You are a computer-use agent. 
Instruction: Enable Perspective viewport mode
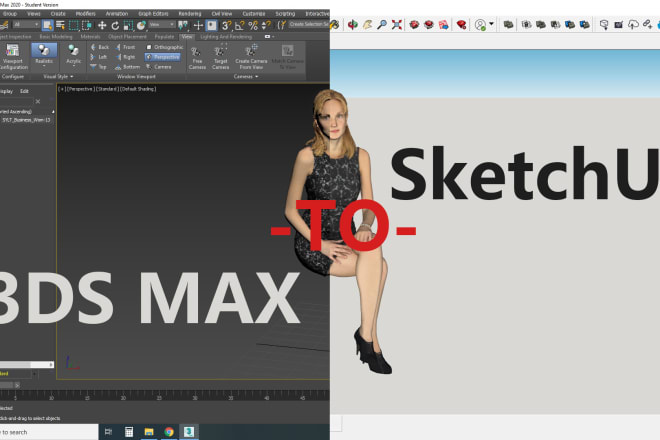click(x=163, y=57)
